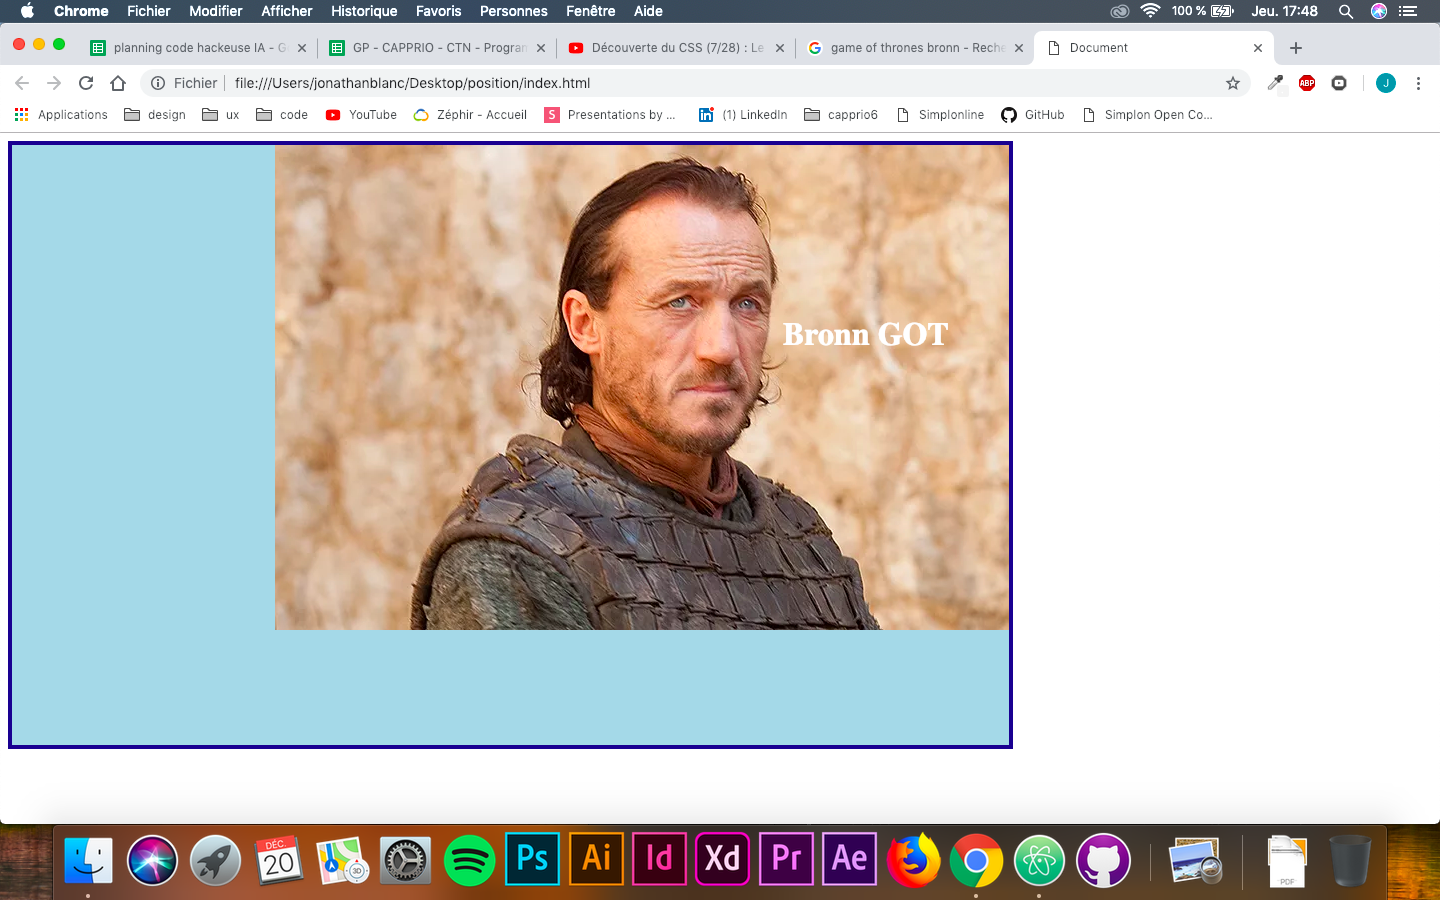
Task: Open Chrome three-dot menu
Action: (1418, 83)
